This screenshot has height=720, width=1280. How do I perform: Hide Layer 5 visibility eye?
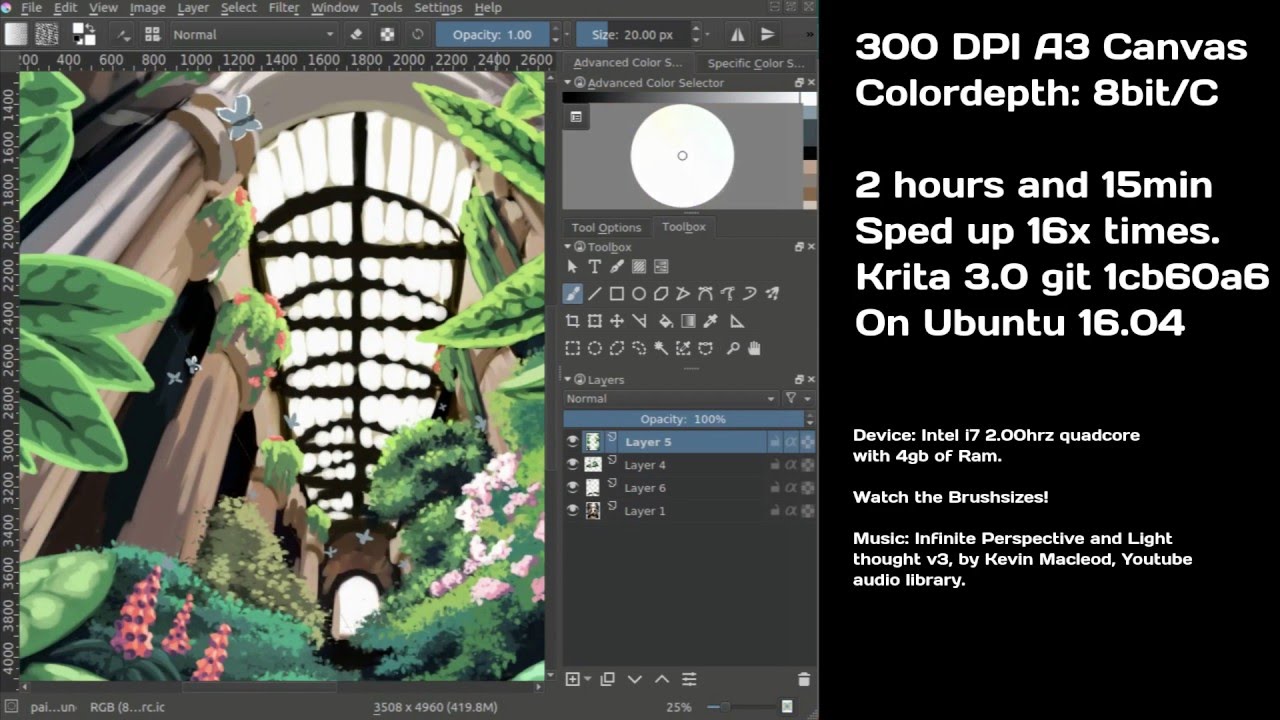573,441
